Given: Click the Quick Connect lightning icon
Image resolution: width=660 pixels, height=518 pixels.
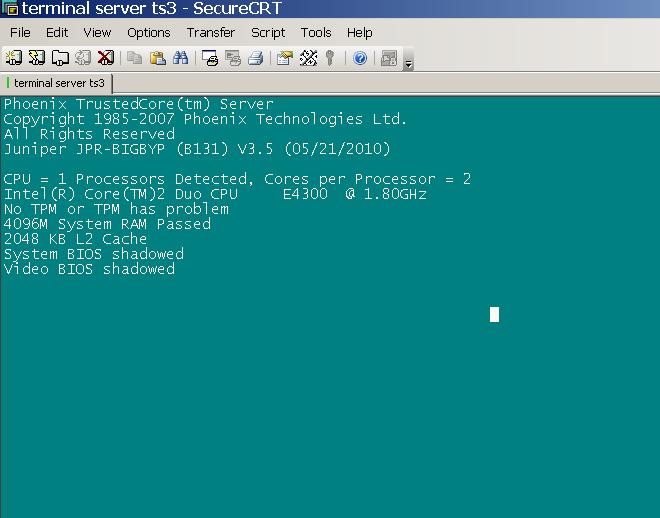Looking at the screenshot, I should tap(37, 58).
